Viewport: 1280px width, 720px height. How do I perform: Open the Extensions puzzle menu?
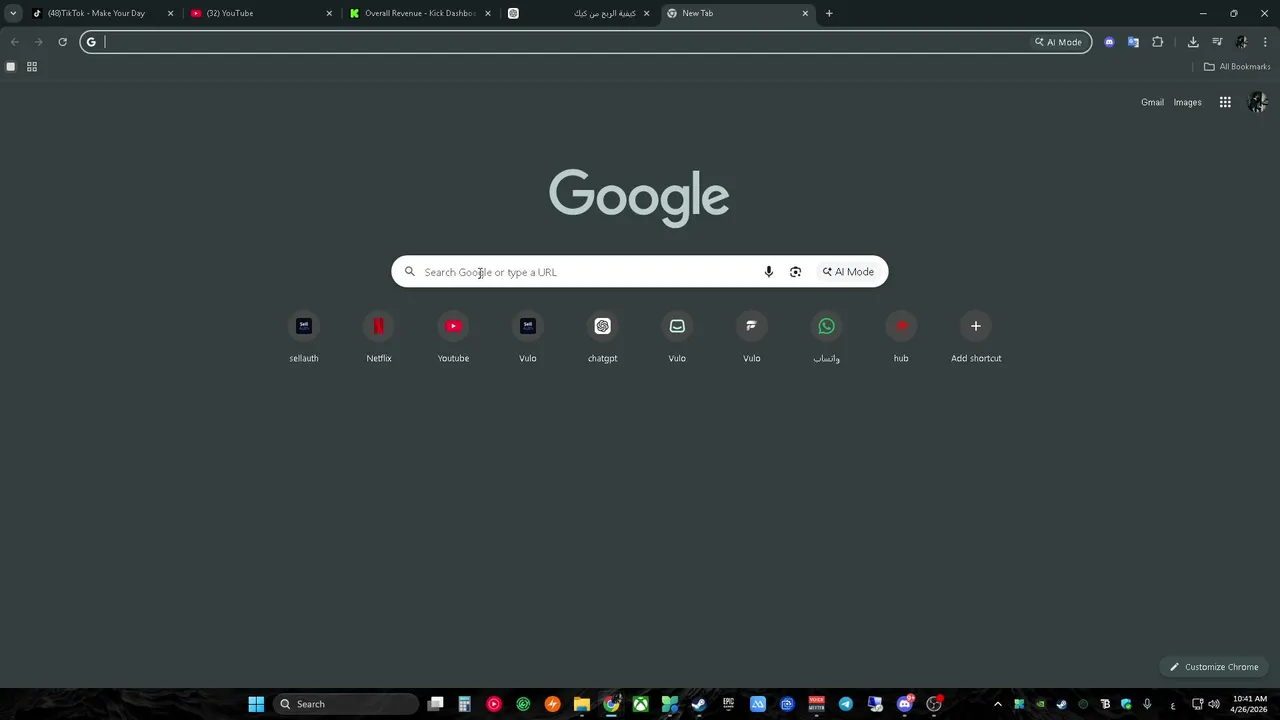click(x=1158, y=42)
